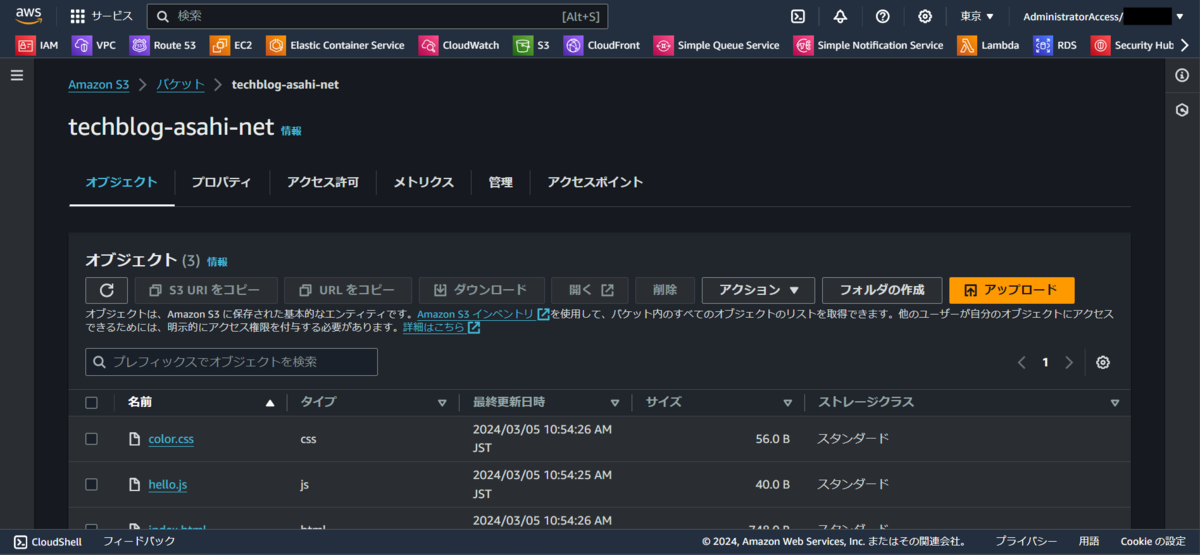Go to next page arrow
Viewport: 1200px width, 555px height.
(1069, 362)
